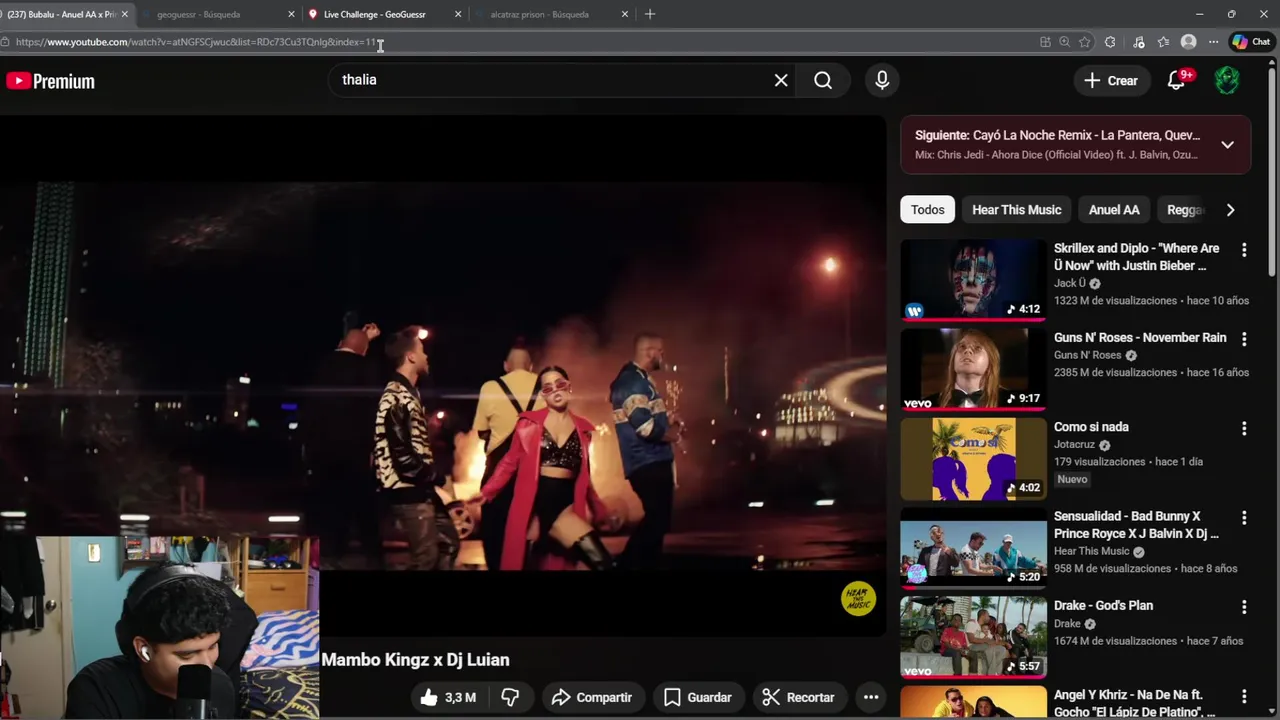Open the Copilot Chat button

[x=1251, y=42]
